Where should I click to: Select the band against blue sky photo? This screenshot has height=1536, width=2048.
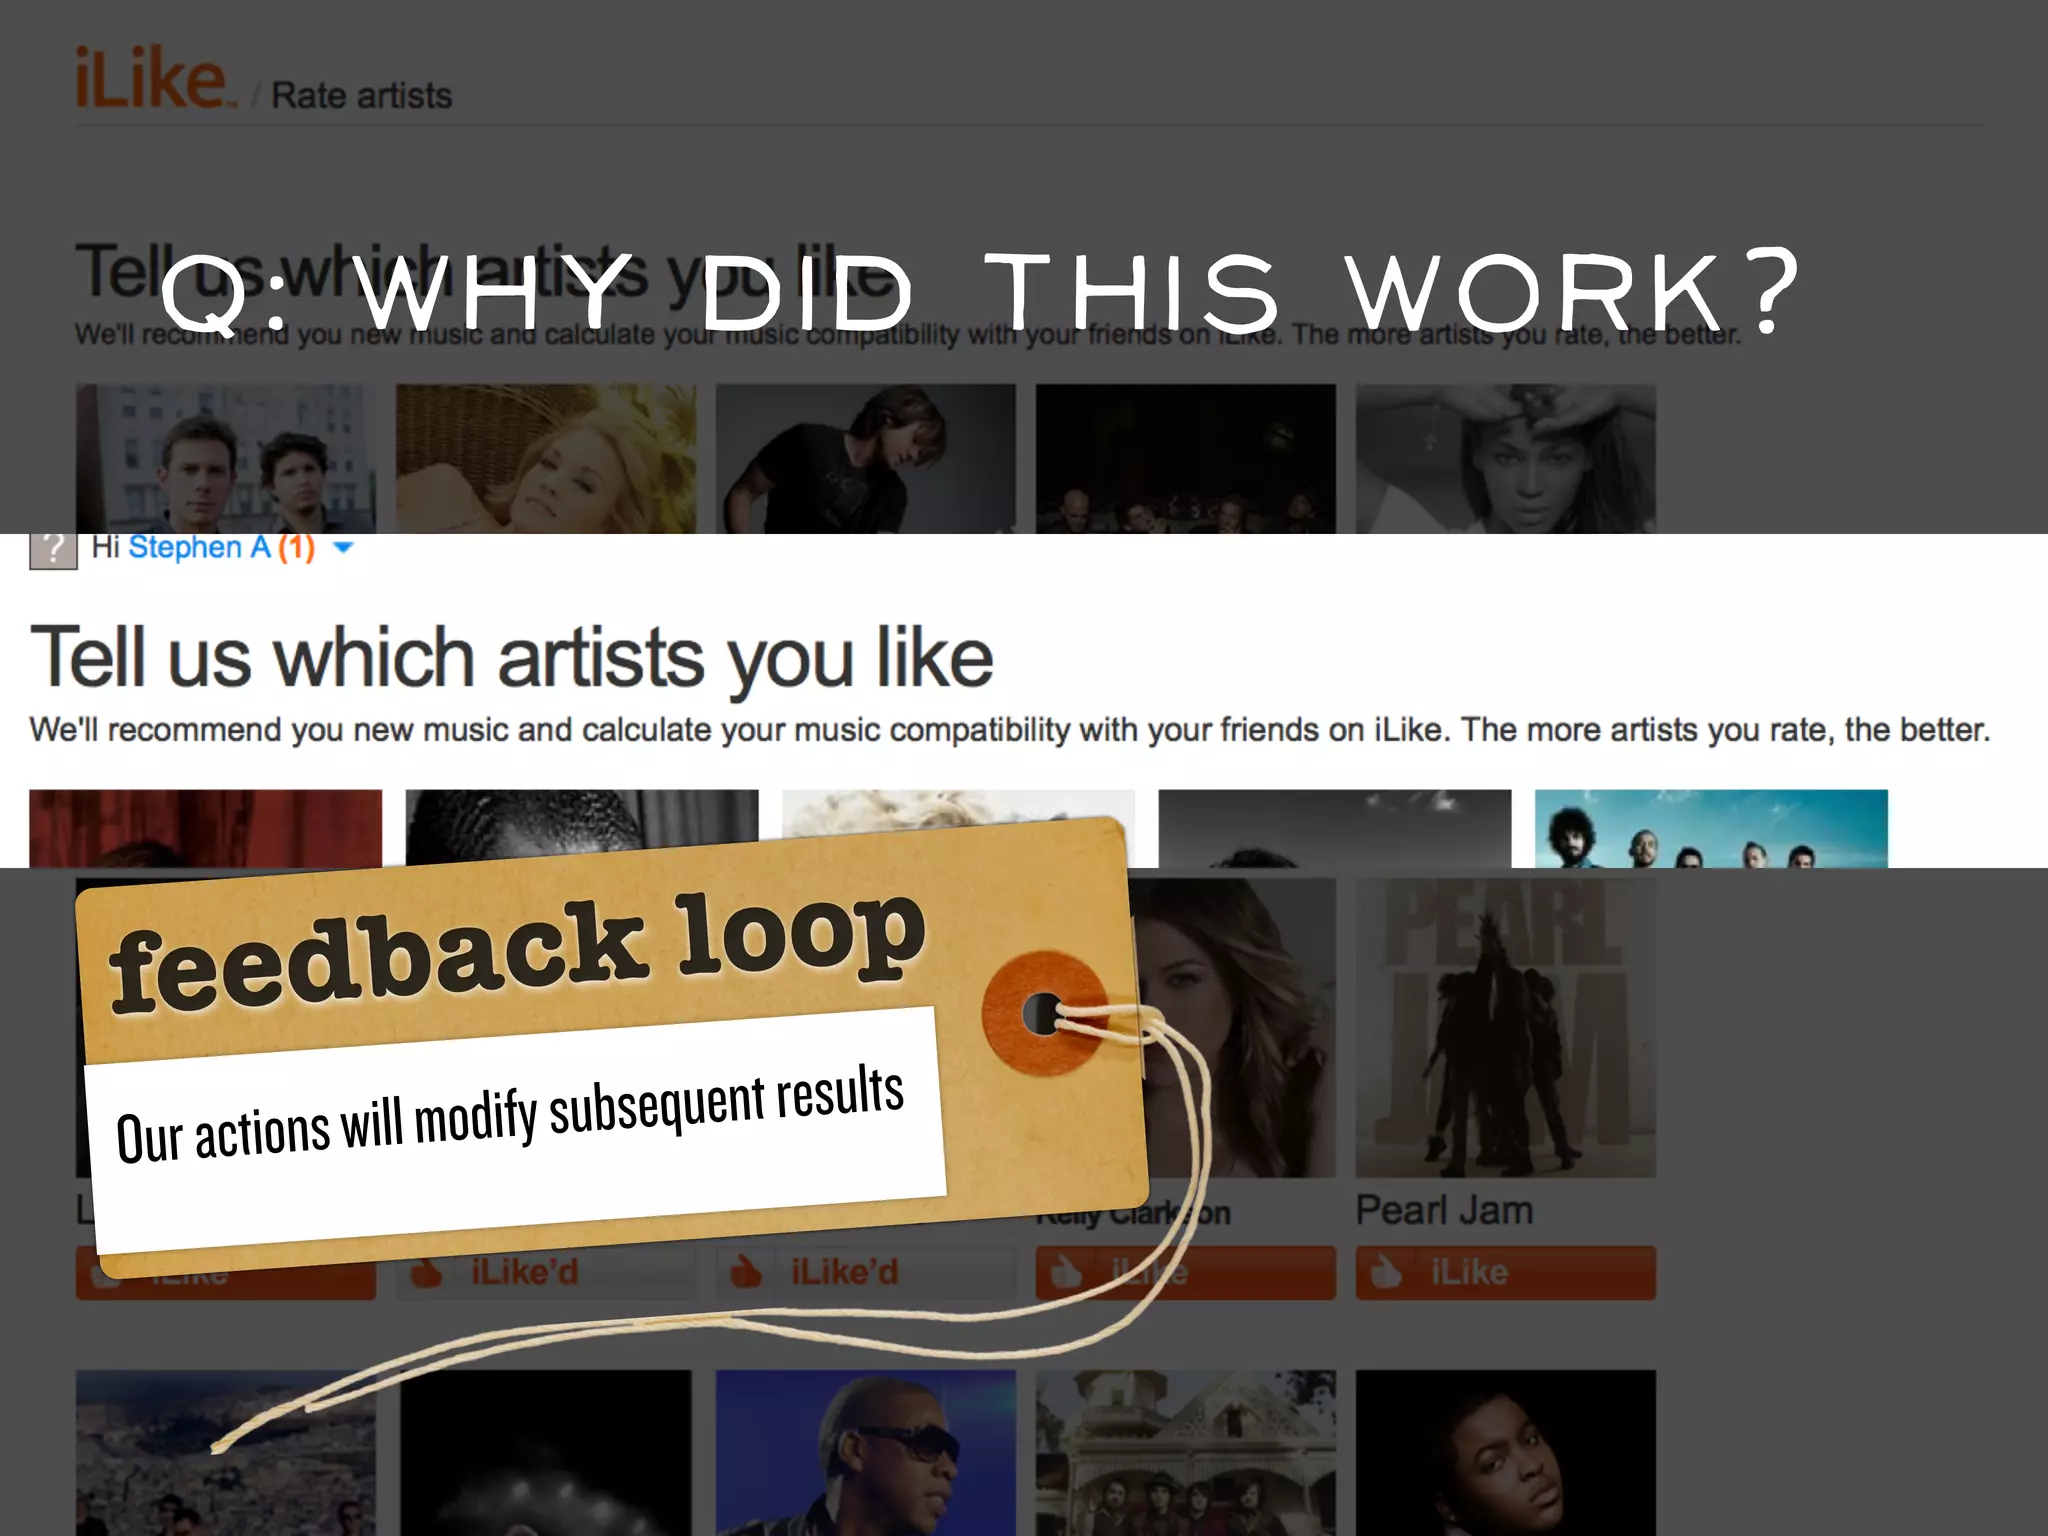(x=1711, y=828)
